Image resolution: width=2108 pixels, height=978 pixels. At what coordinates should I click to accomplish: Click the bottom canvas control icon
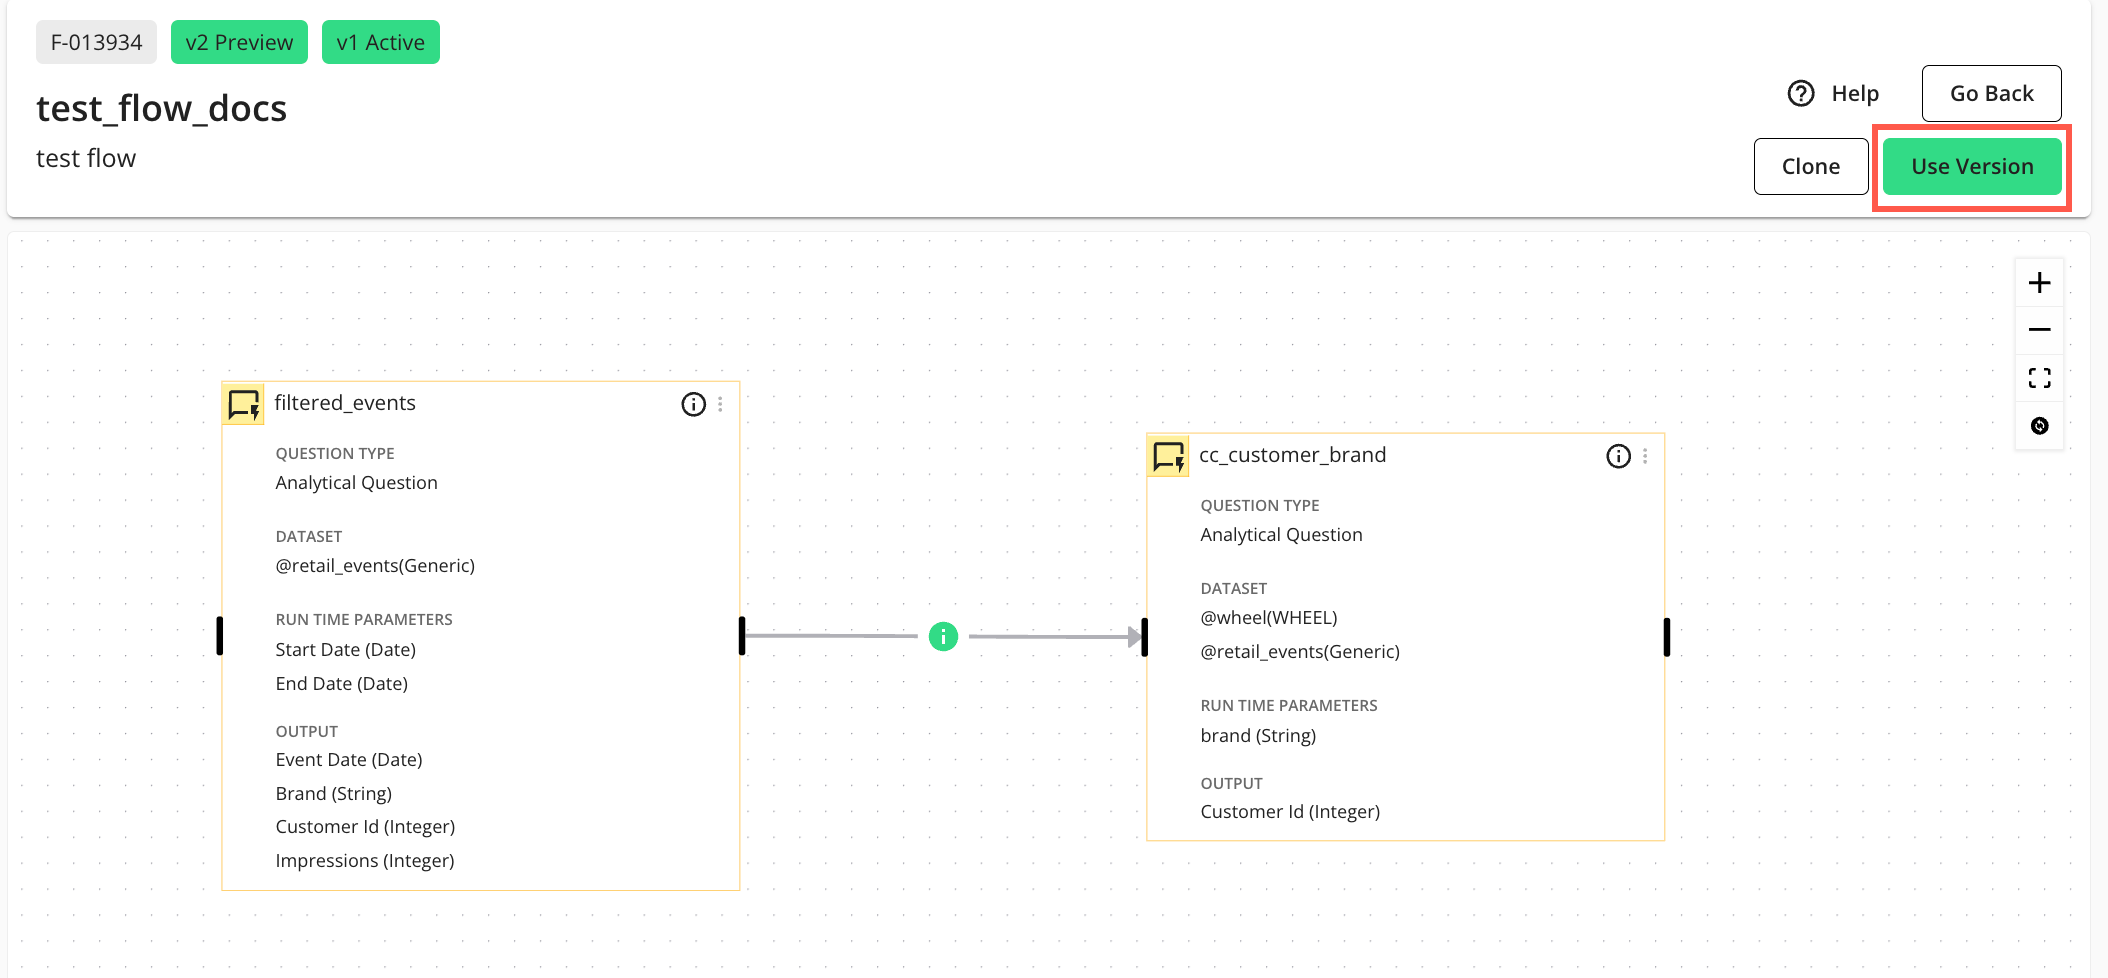click(2039, 426)
